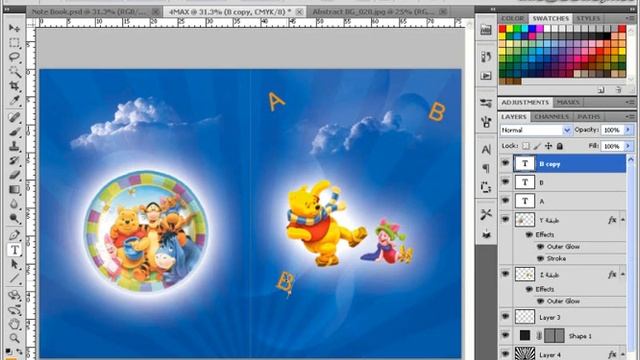Expand effects of Layer 4
Screen dimensions: 640x360
pos(623,355)
